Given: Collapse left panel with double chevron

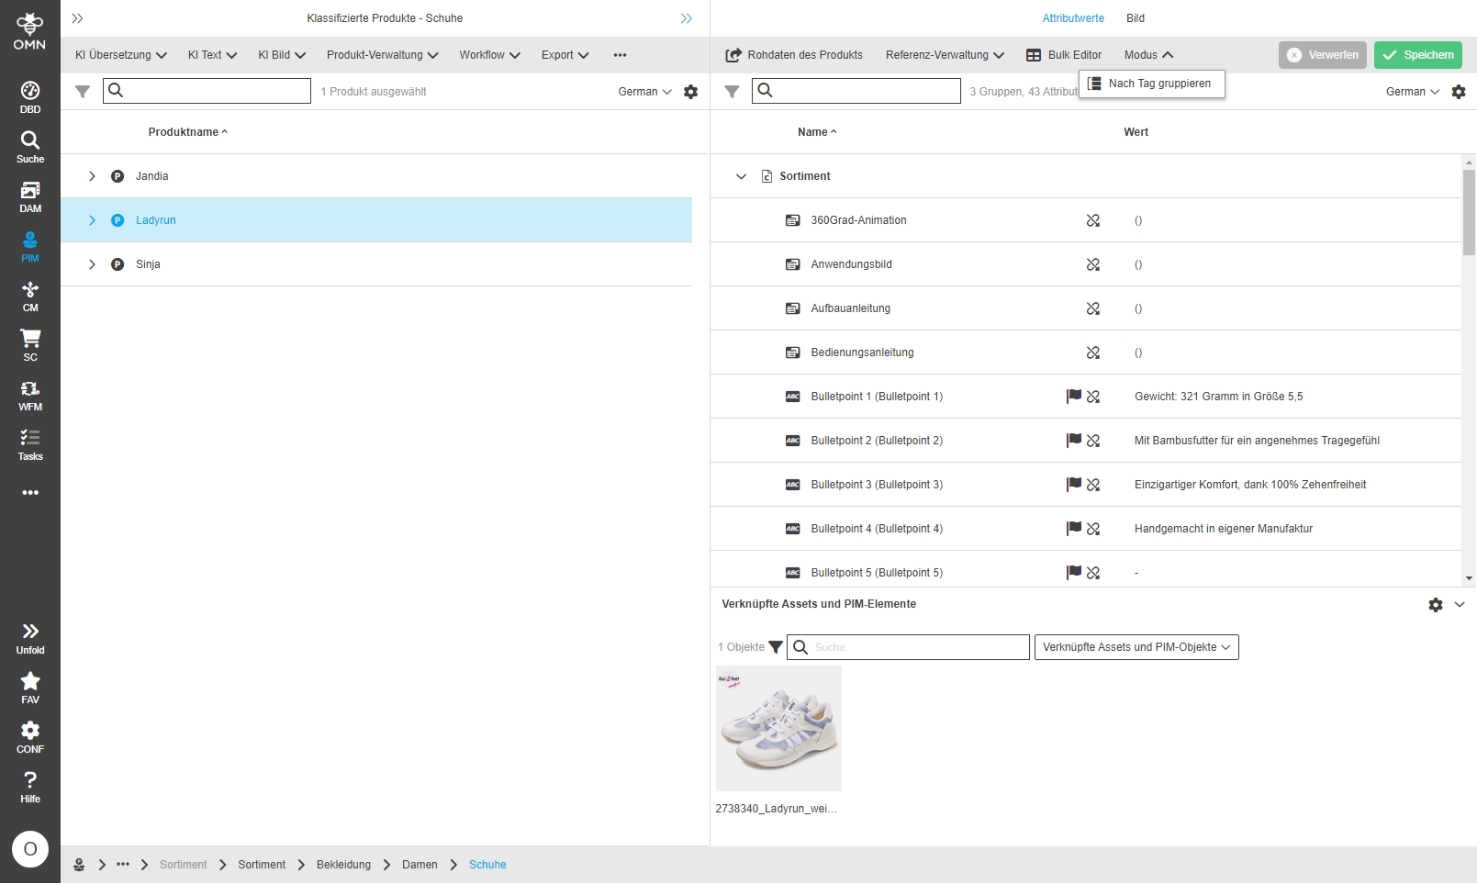Looking at the screenshot, I should (77, 18).
